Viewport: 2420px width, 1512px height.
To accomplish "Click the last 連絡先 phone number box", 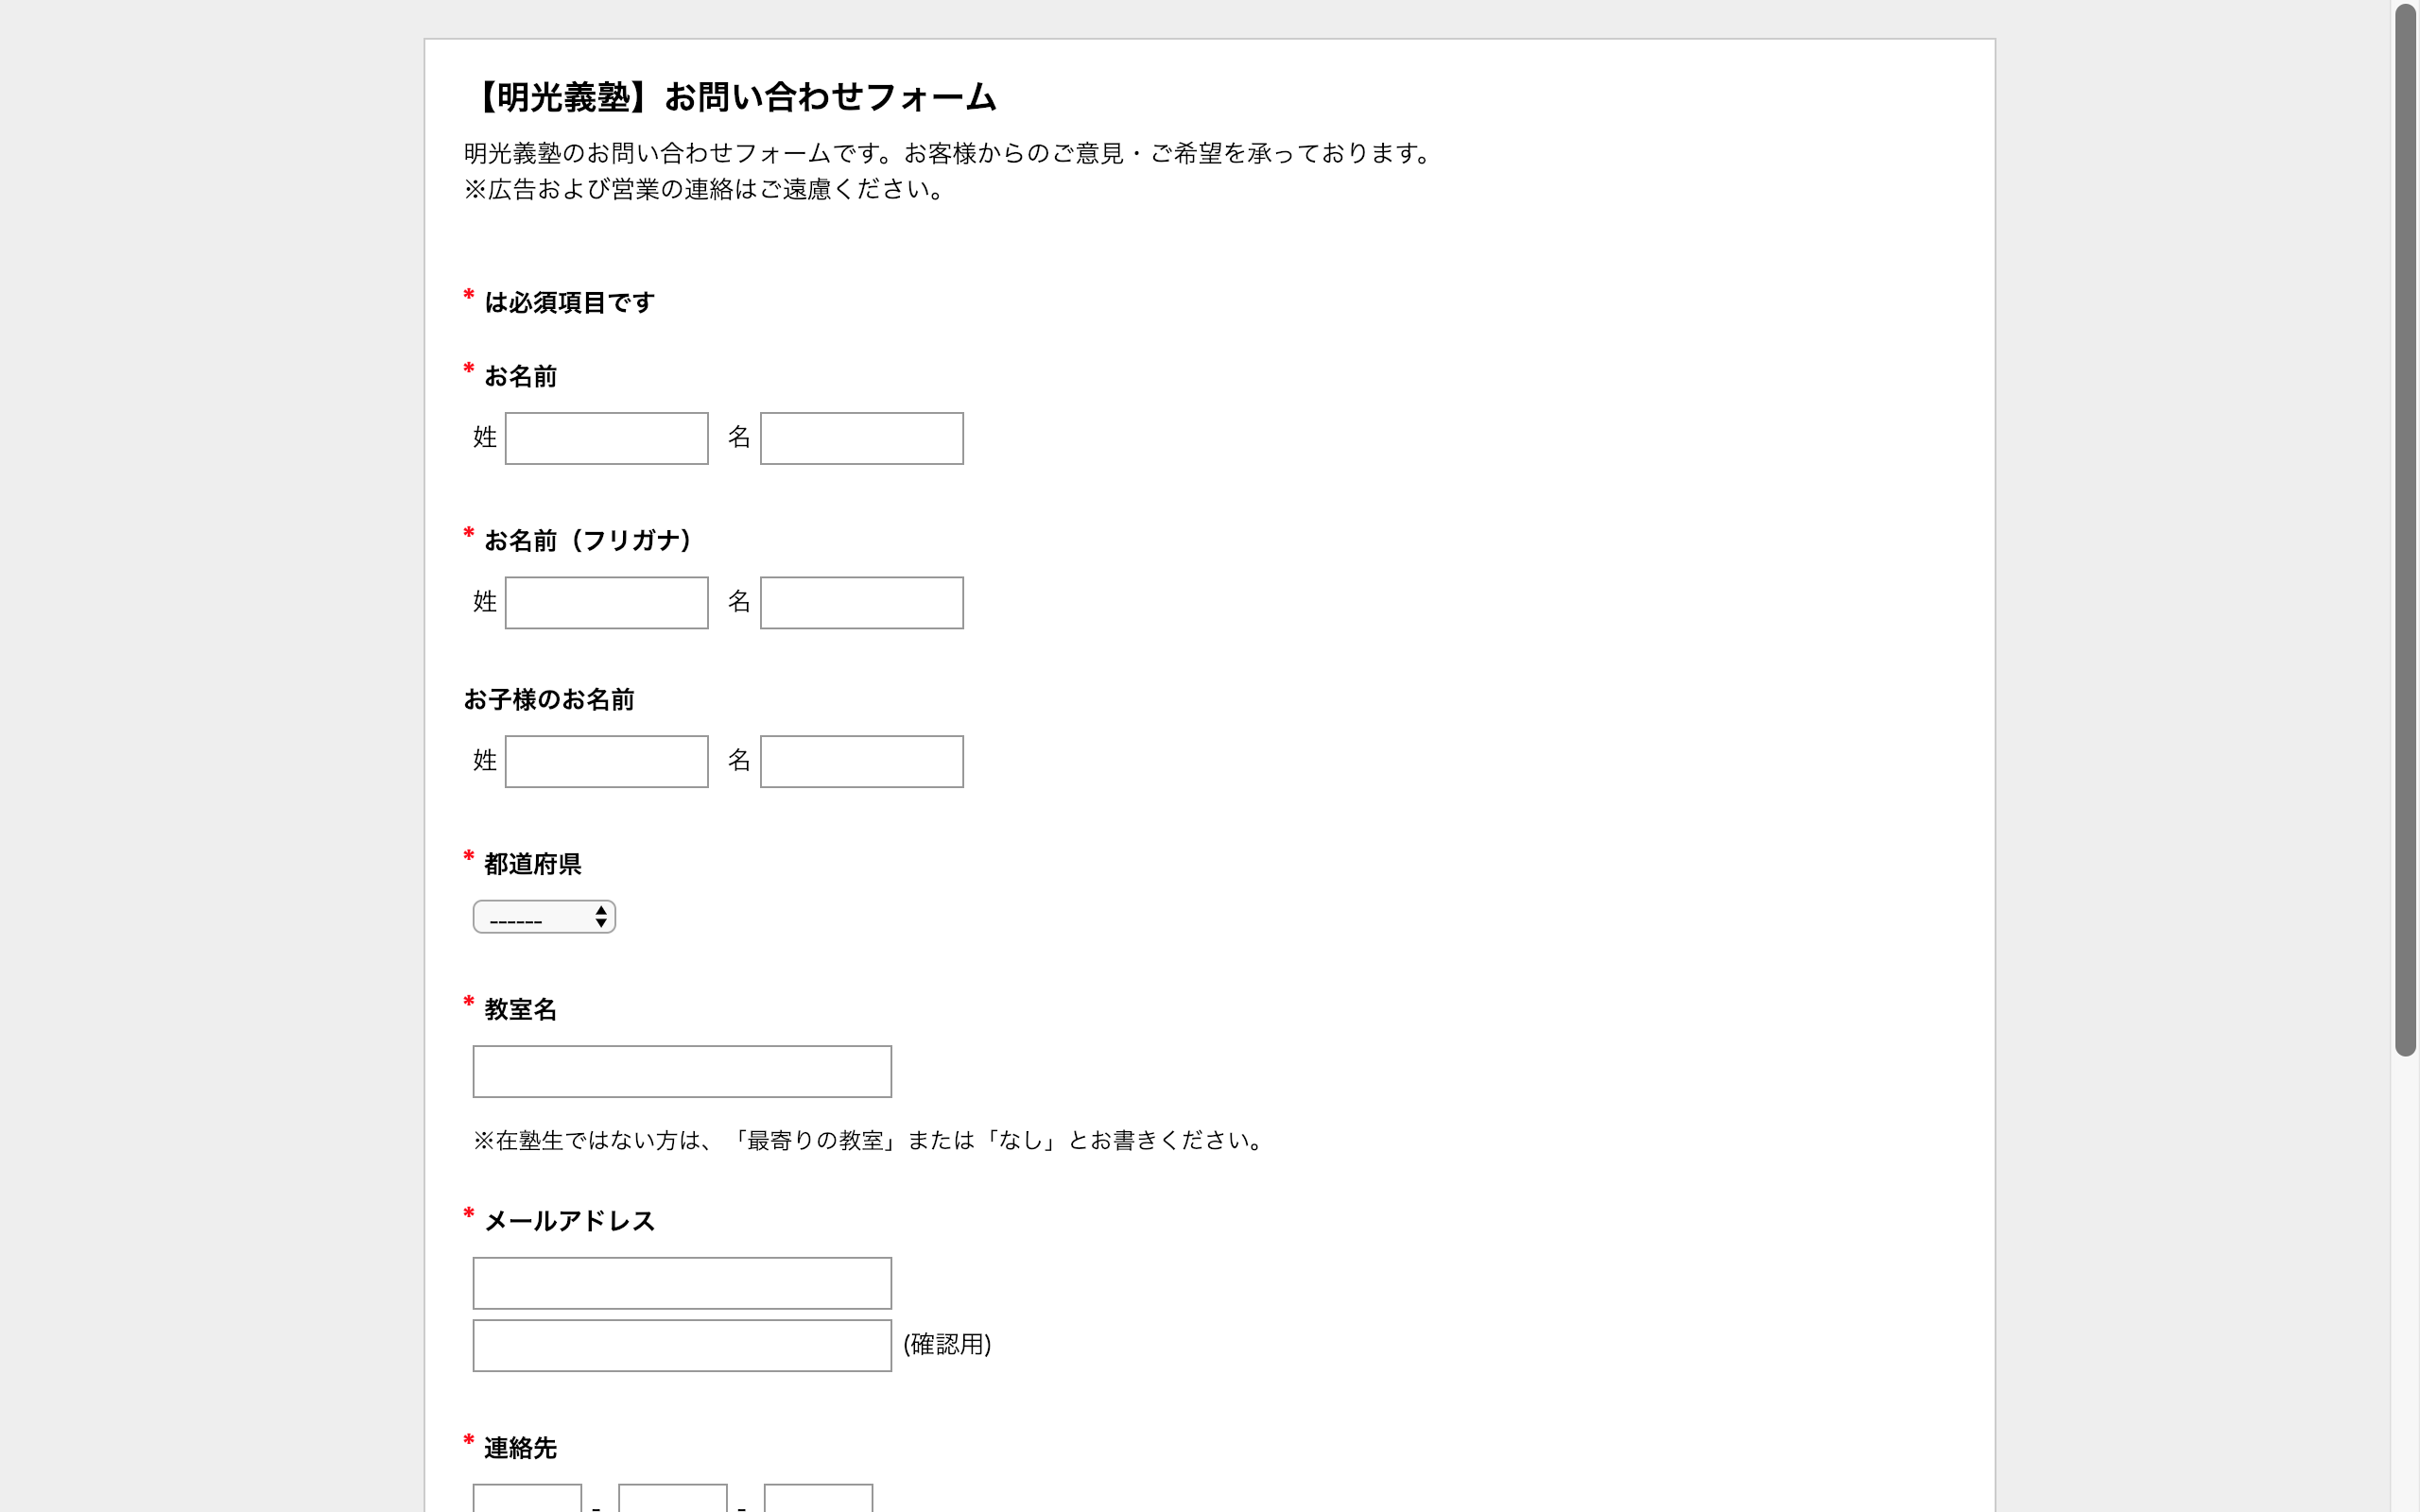I will click(818, 1498).
